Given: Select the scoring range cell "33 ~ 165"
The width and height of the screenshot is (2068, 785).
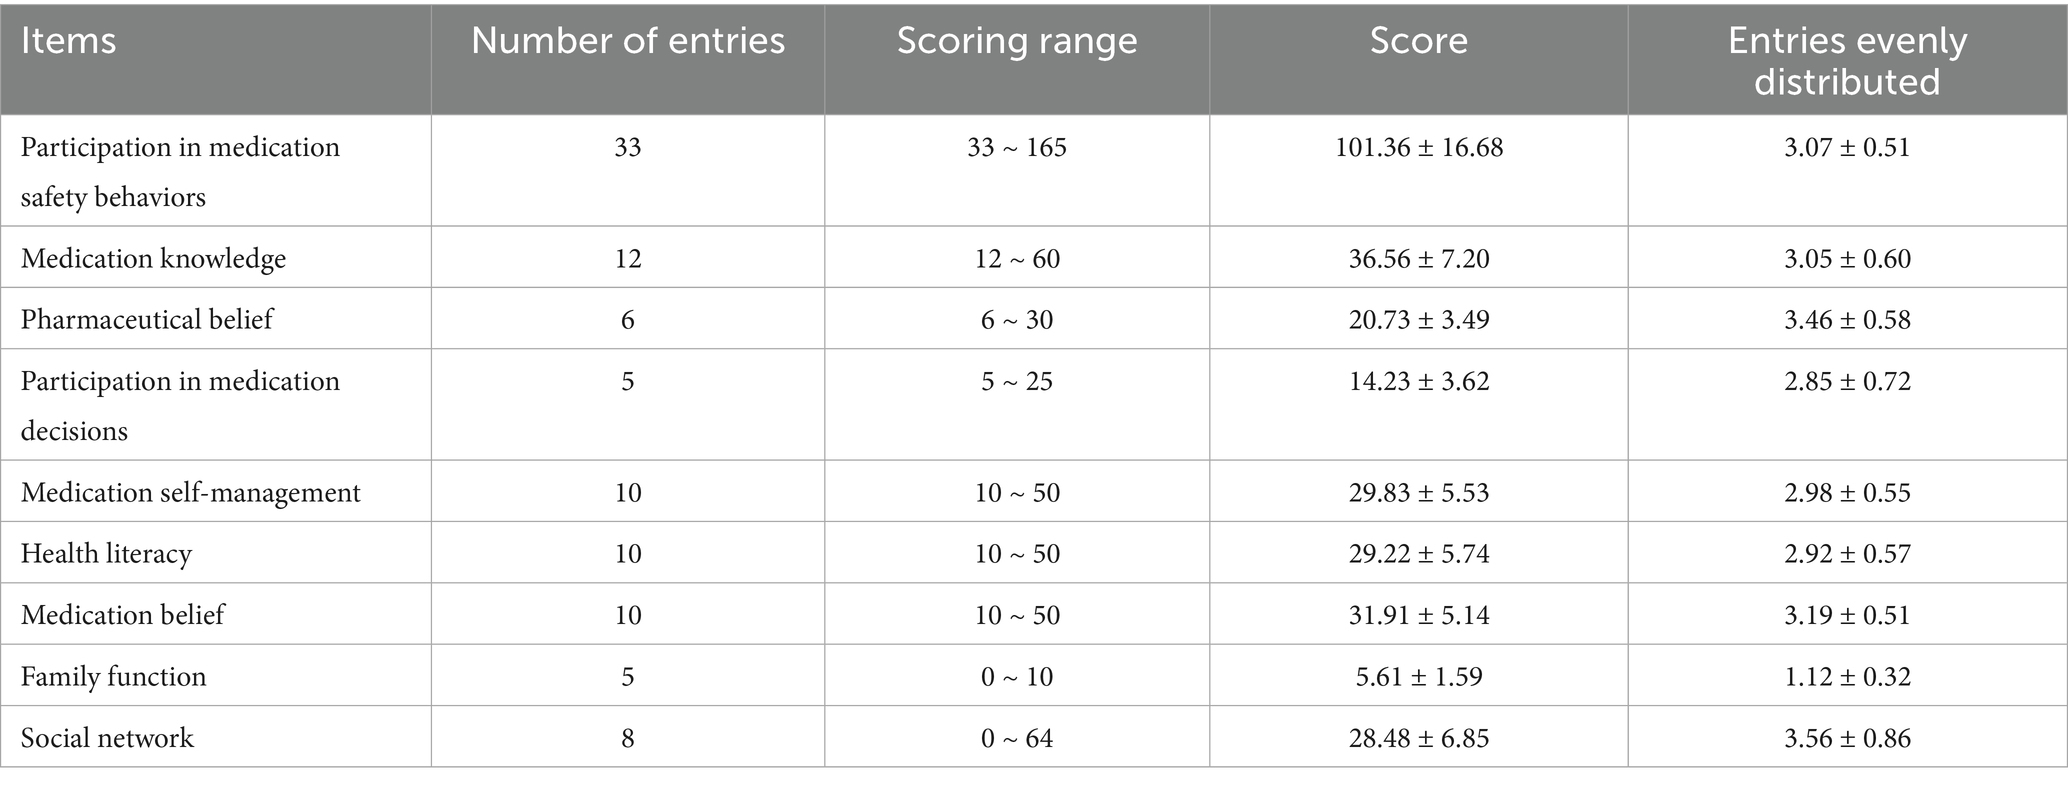Looking at the screenshot, I should 1017,148.
